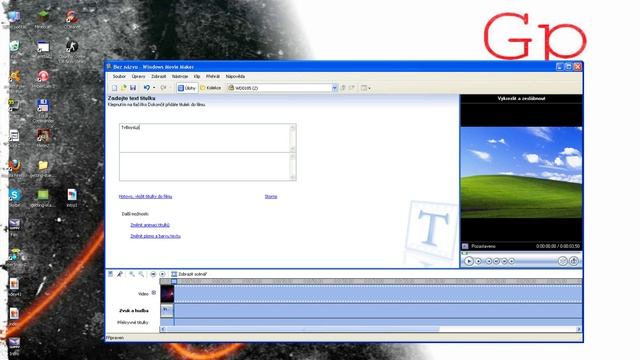Expand the Video track
The image size is (640, 360).
click(154, 293)
